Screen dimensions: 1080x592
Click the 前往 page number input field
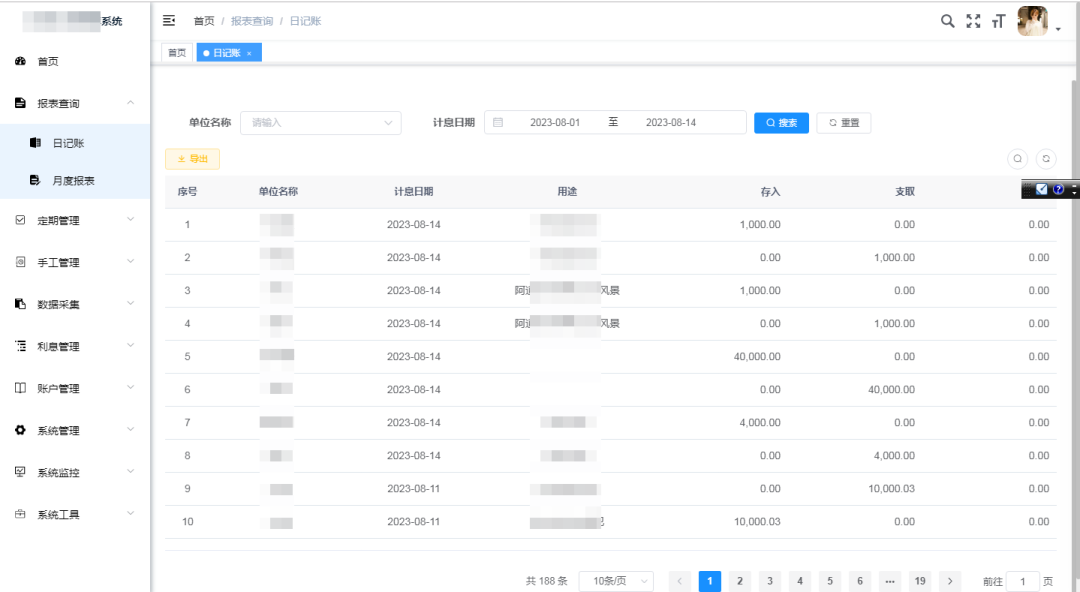click(x=1022, y=581)
